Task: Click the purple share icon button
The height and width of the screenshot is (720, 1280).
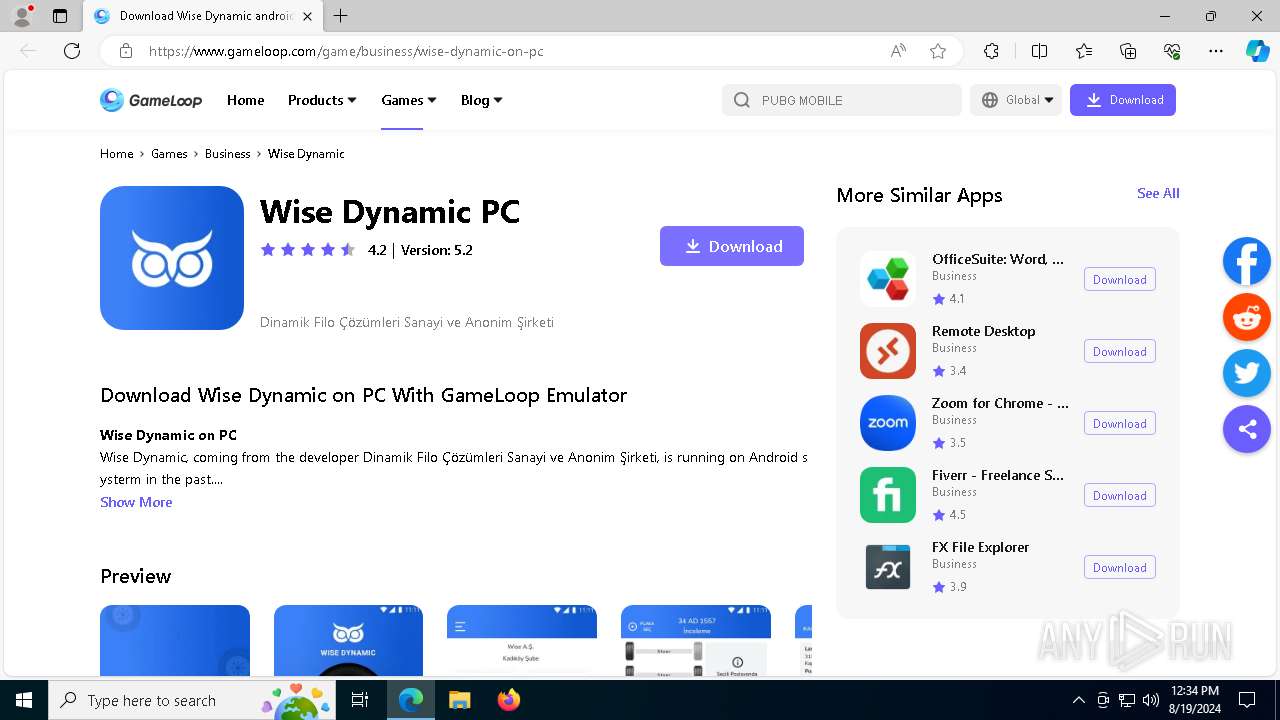Action: pos(1247,430)
